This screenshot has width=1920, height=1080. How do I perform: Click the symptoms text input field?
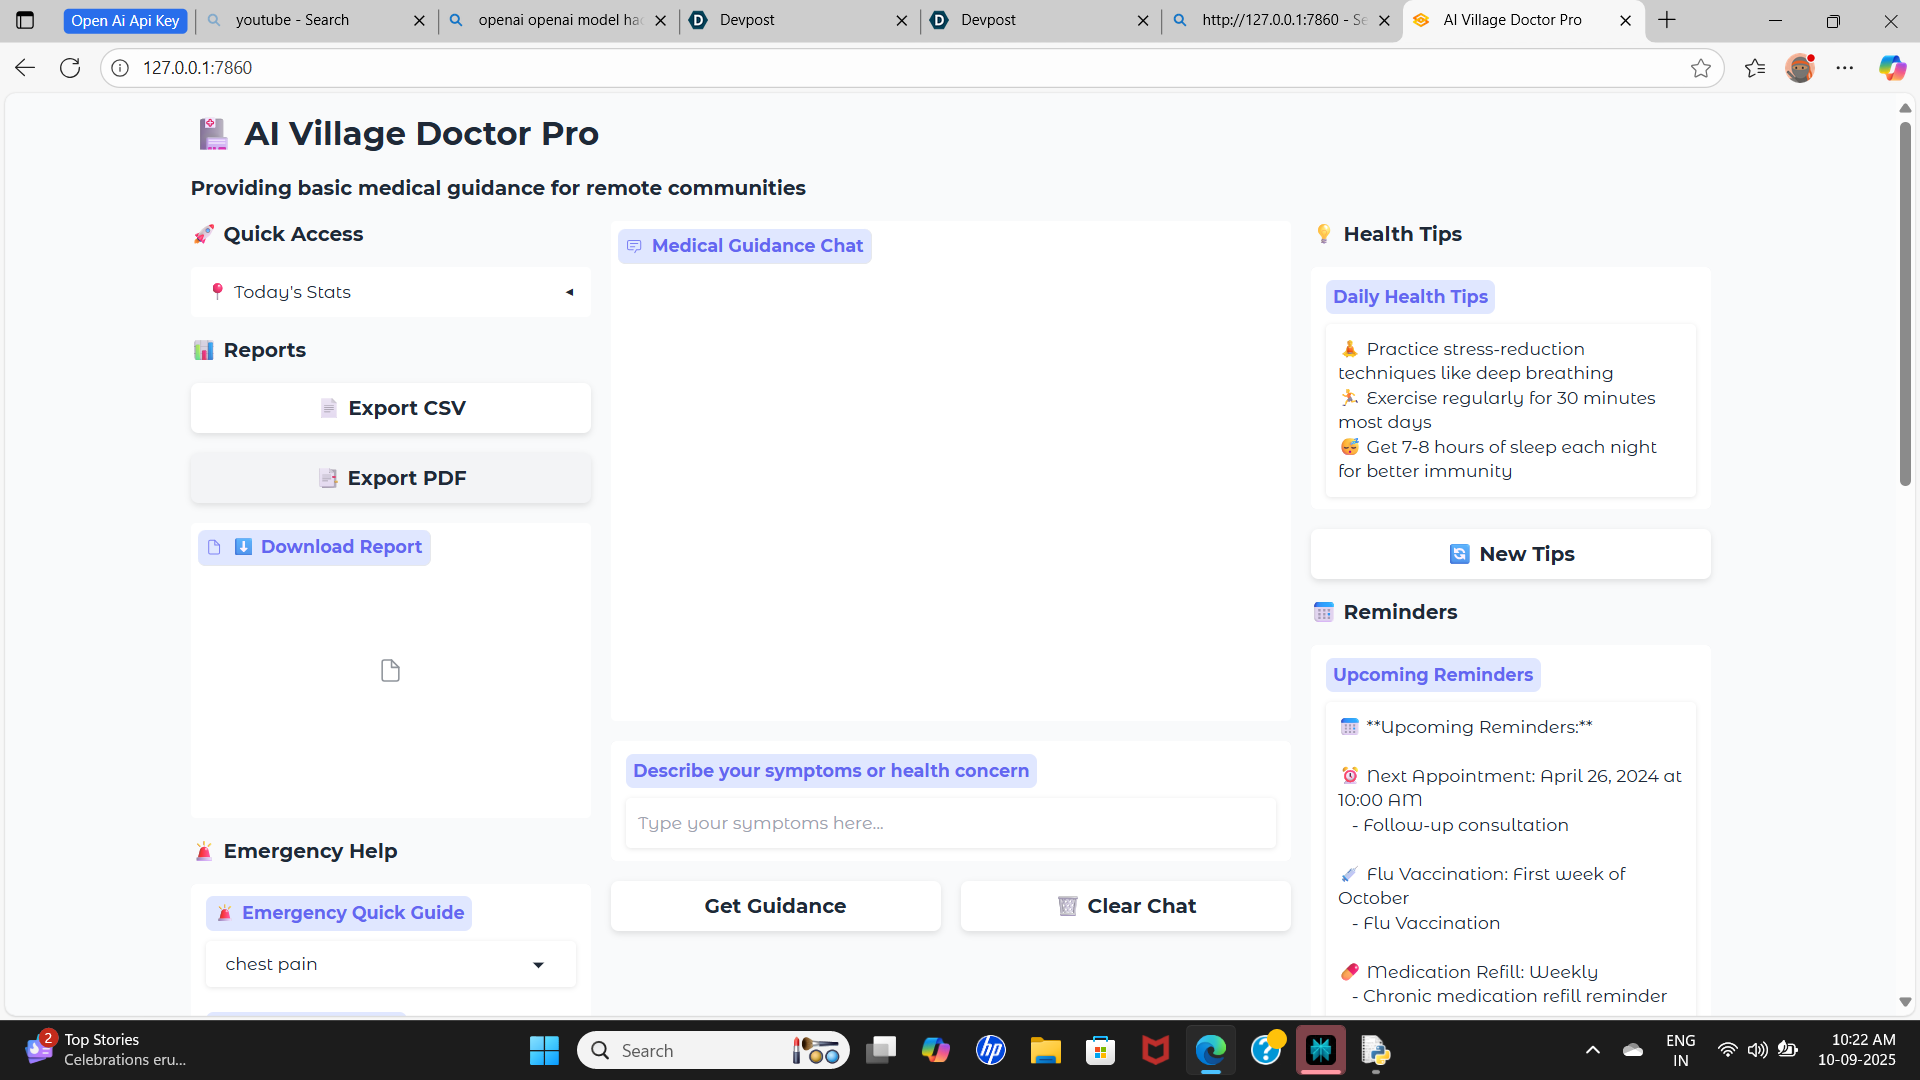click(x=950, y=823)
